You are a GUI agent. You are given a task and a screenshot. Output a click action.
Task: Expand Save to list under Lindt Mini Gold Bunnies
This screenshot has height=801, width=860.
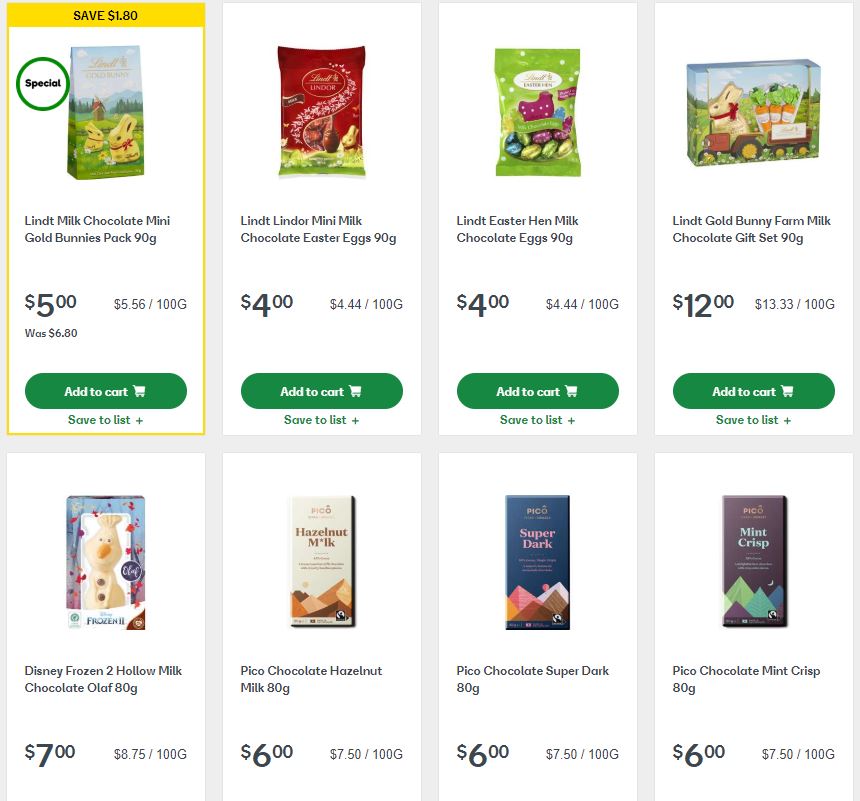(x=103, y=420)
